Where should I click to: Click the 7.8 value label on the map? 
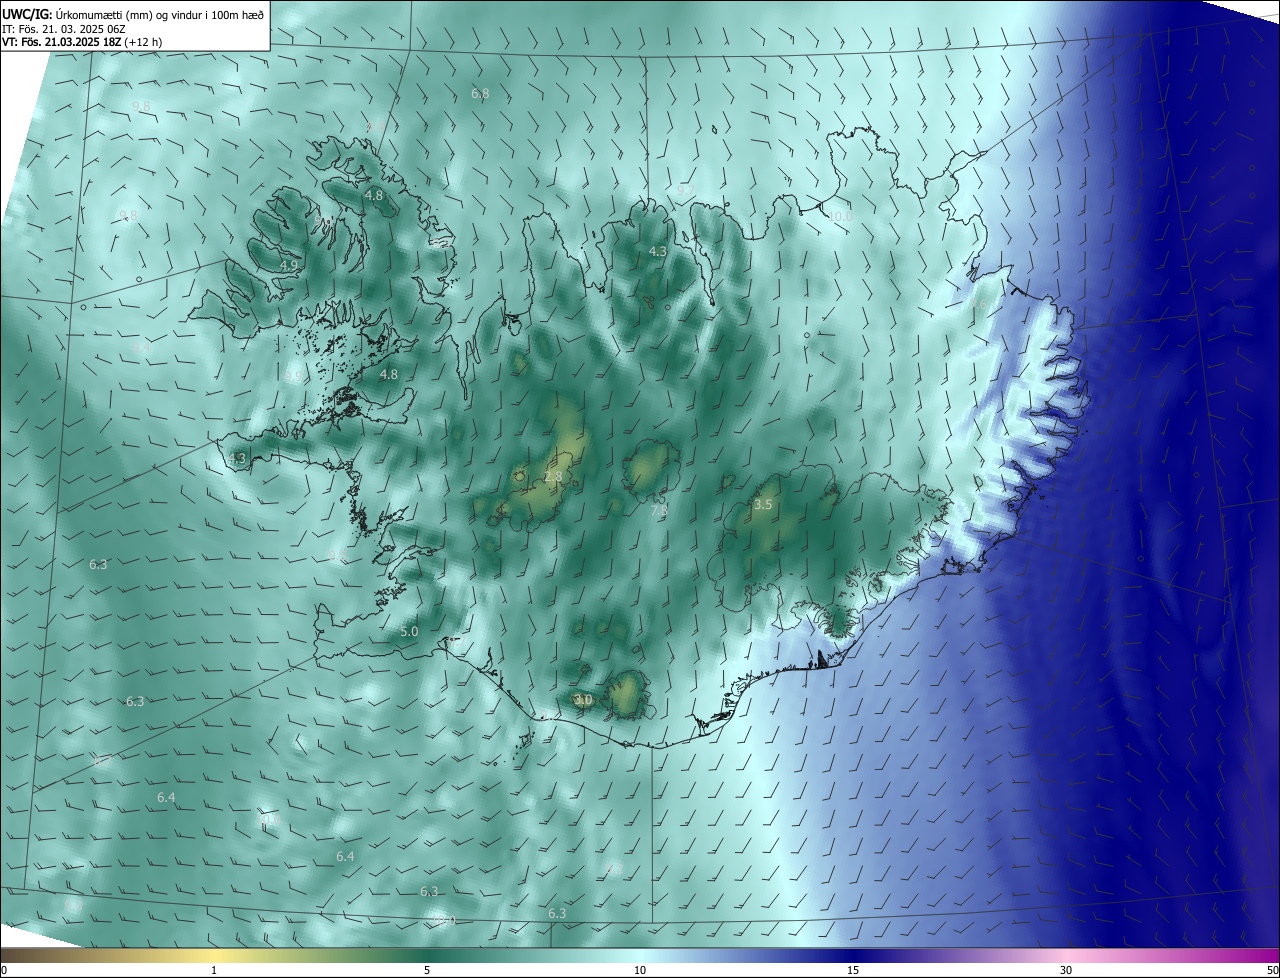pyautogui.click(x=660, y=510)
